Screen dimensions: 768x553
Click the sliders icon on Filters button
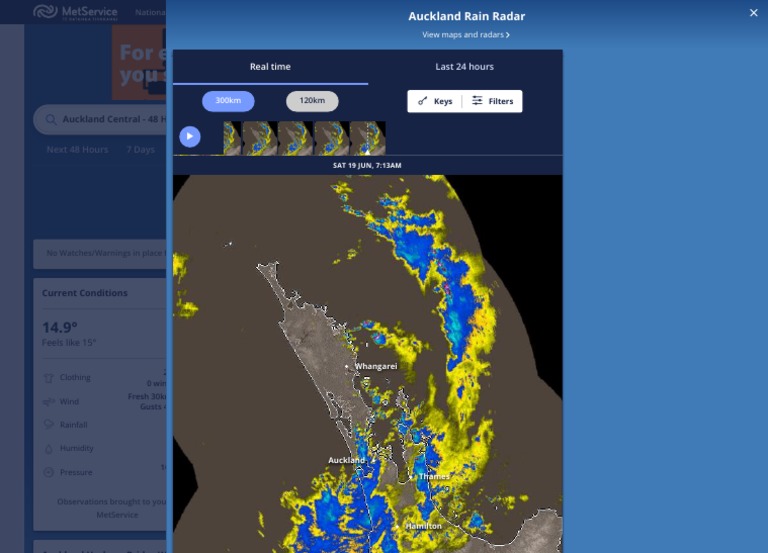pos(477,101)
